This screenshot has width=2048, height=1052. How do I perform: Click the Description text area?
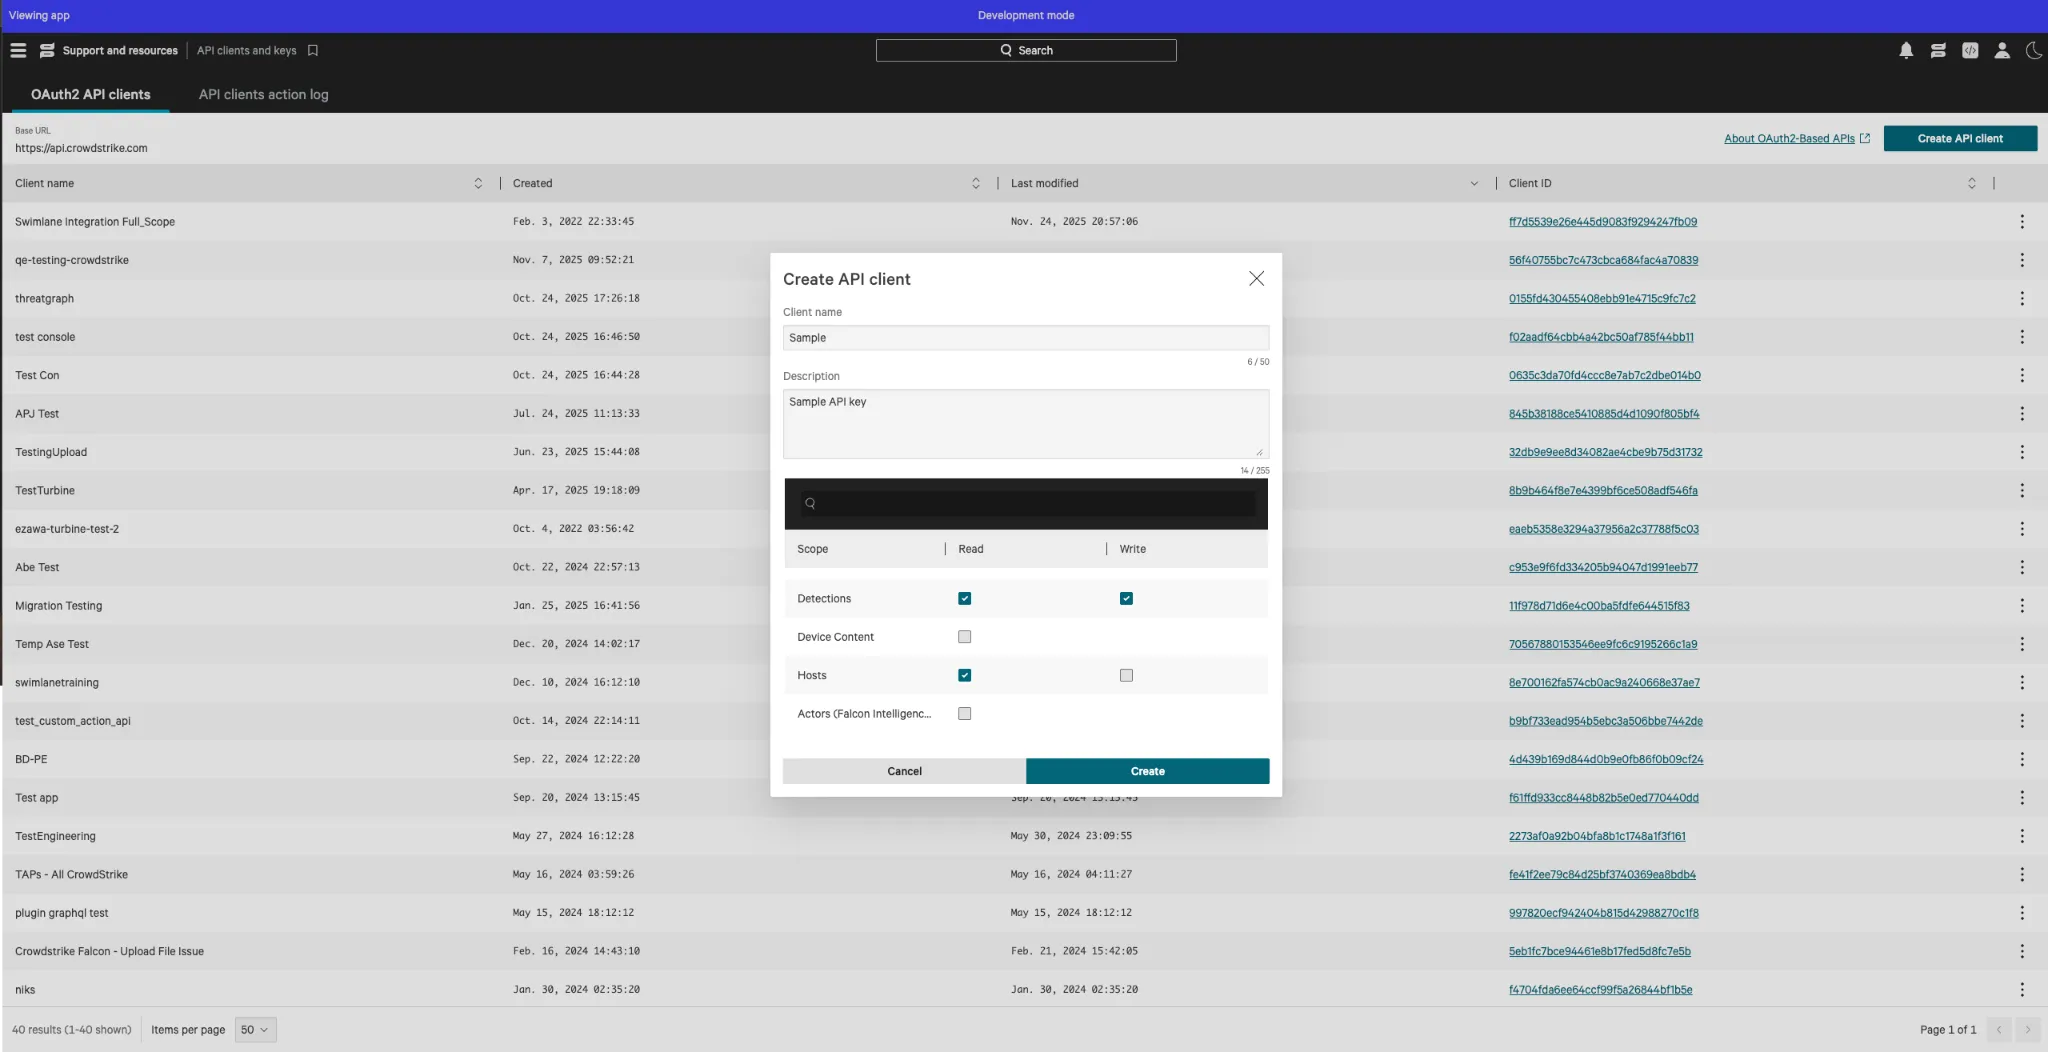point(1026,424)
